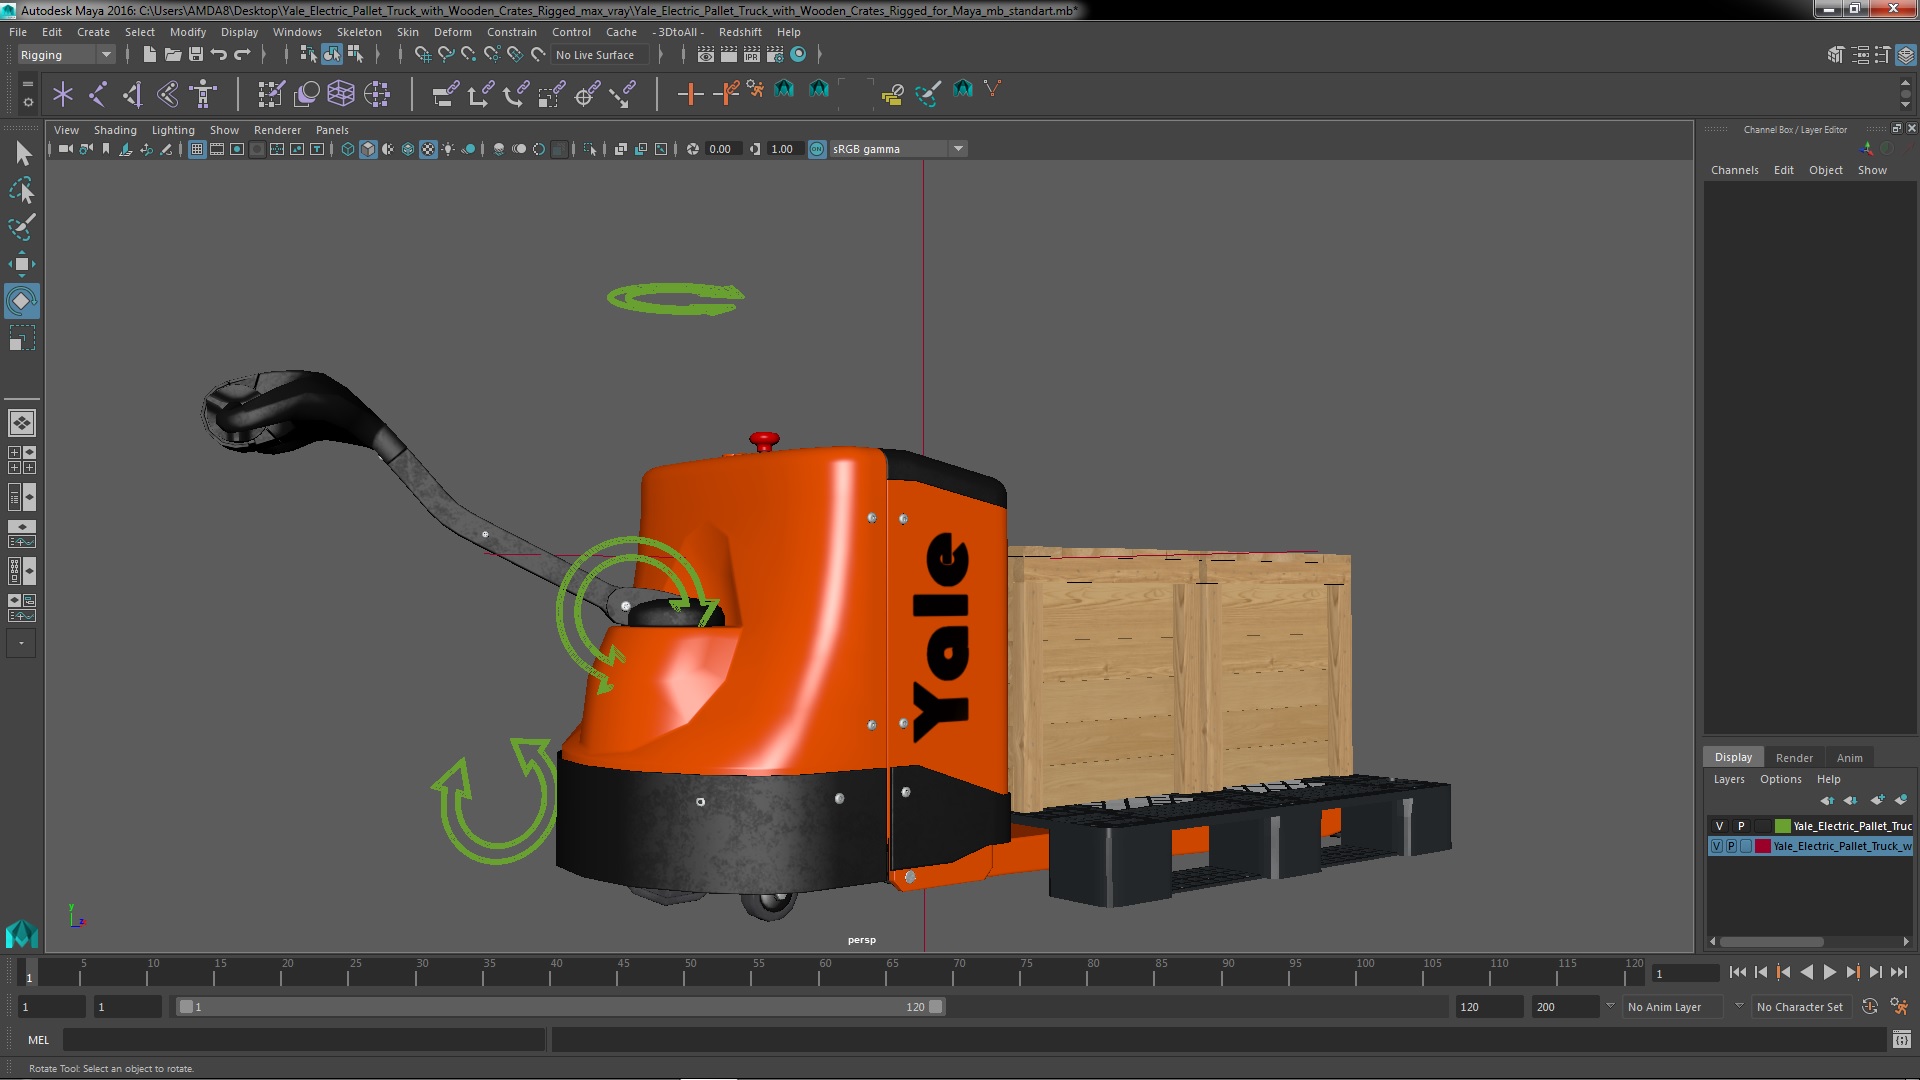Open shelf options gear menu
This screenshot has height=1080, width=1920.
click(x=27, y=102)
